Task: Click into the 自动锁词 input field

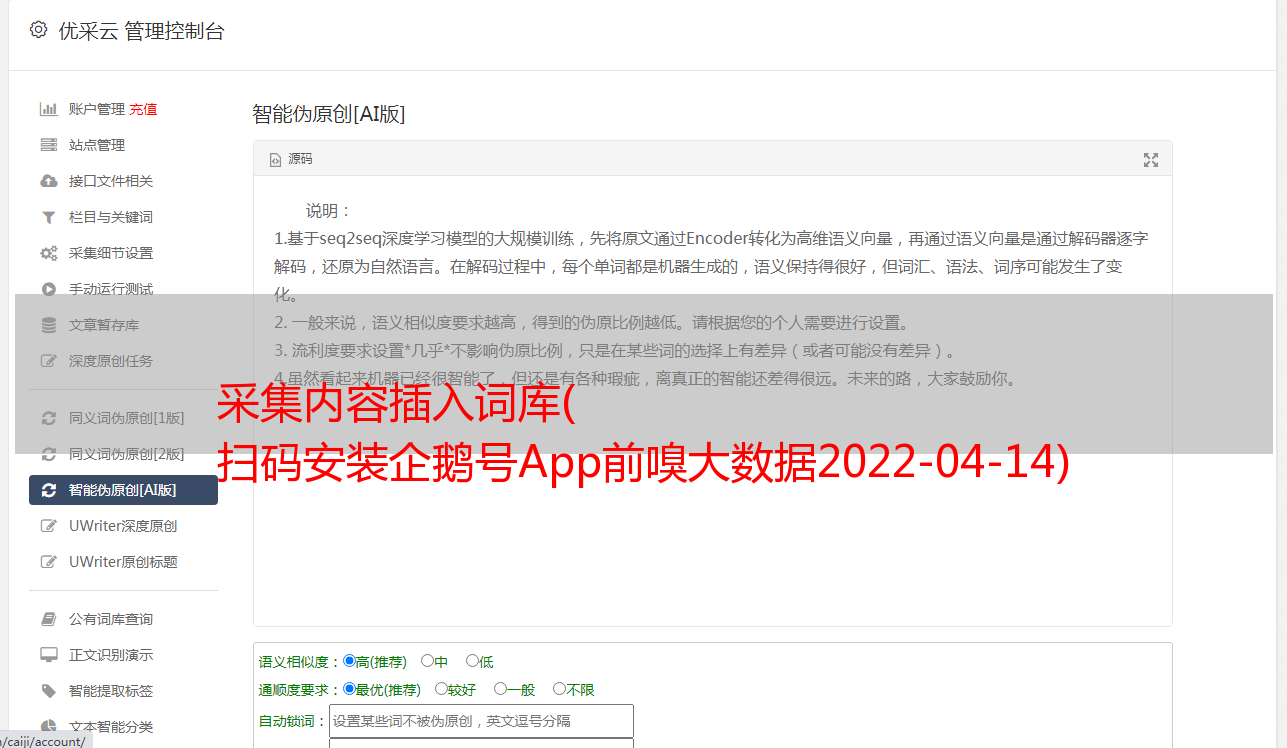Action: (481, 721)
